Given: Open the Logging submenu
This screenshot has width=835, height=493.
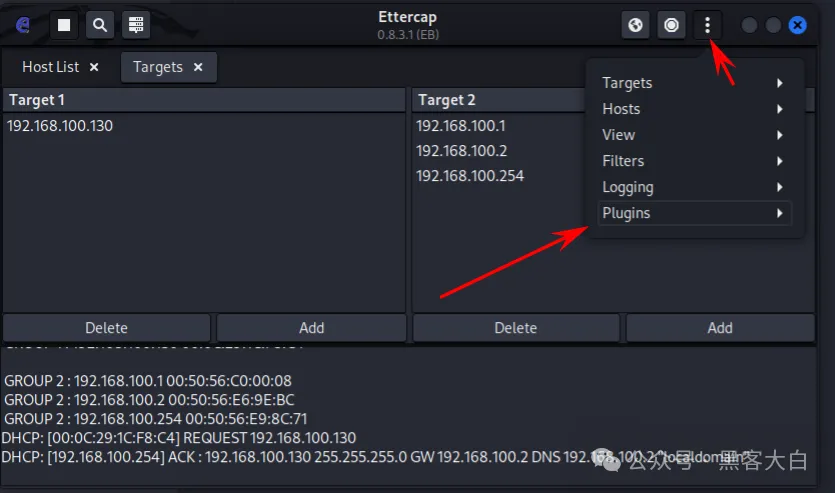Looking at the screenshot, I should coord(694,187).
